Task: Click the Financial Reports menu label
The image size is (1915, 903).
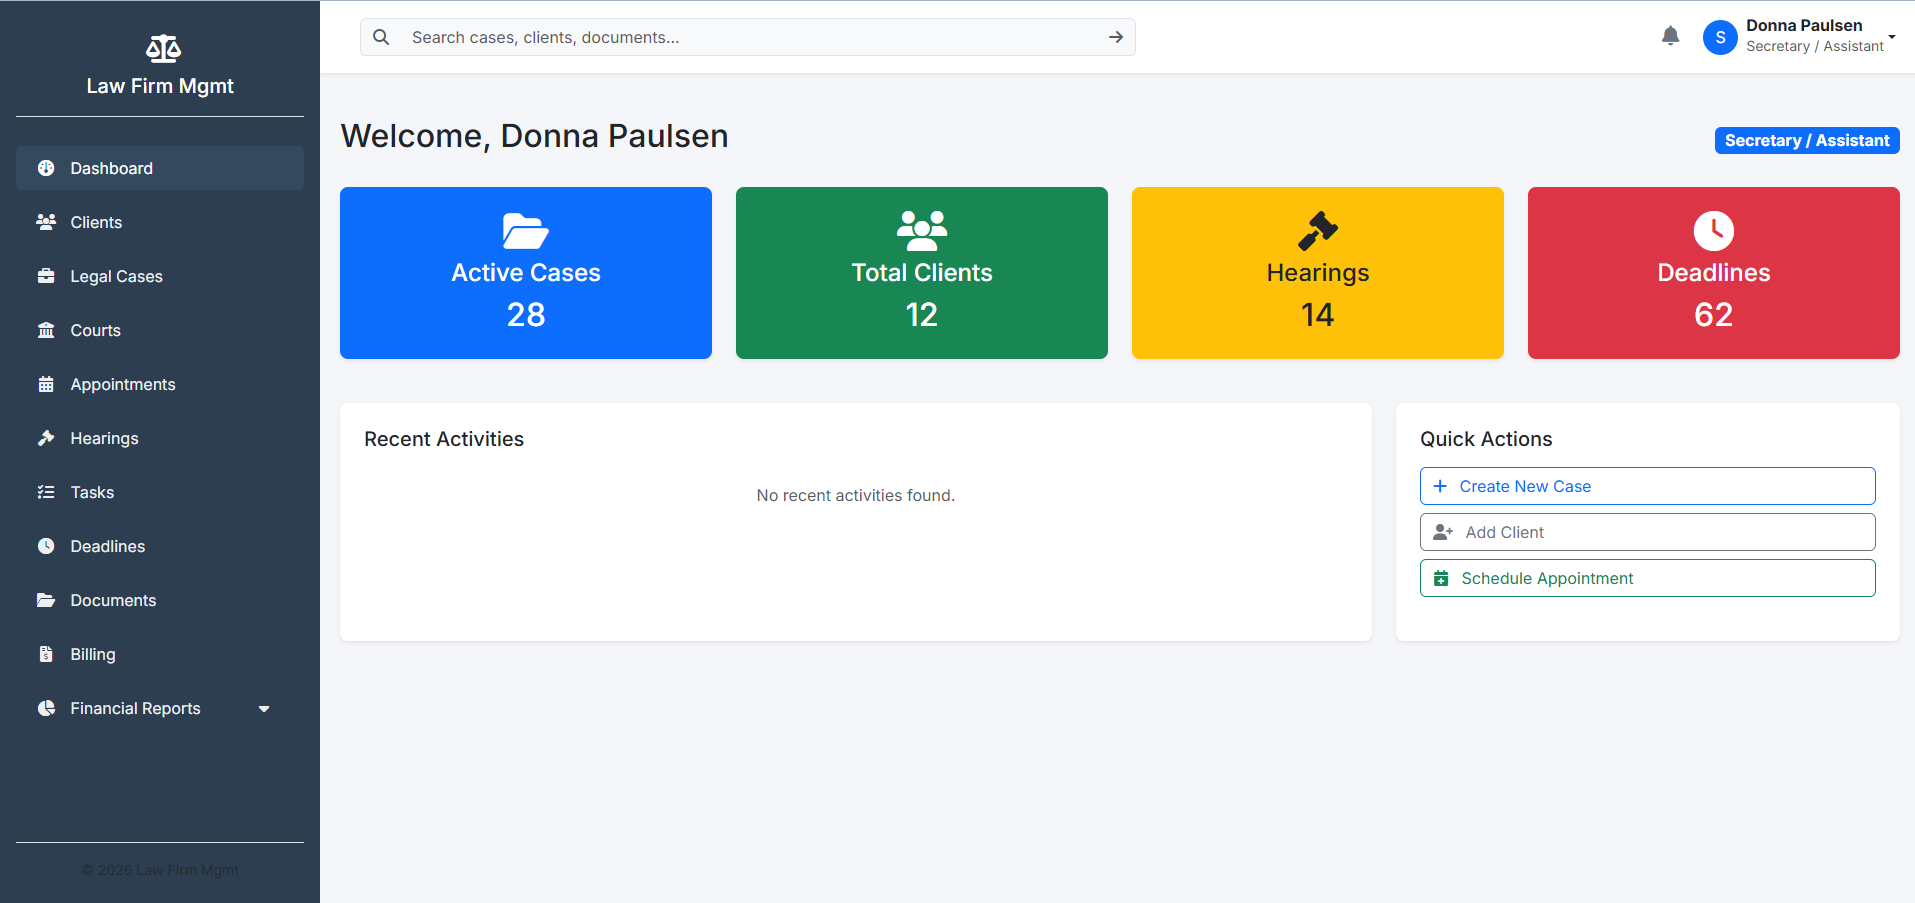Action: pyautogui.click(x=135, y=708)
